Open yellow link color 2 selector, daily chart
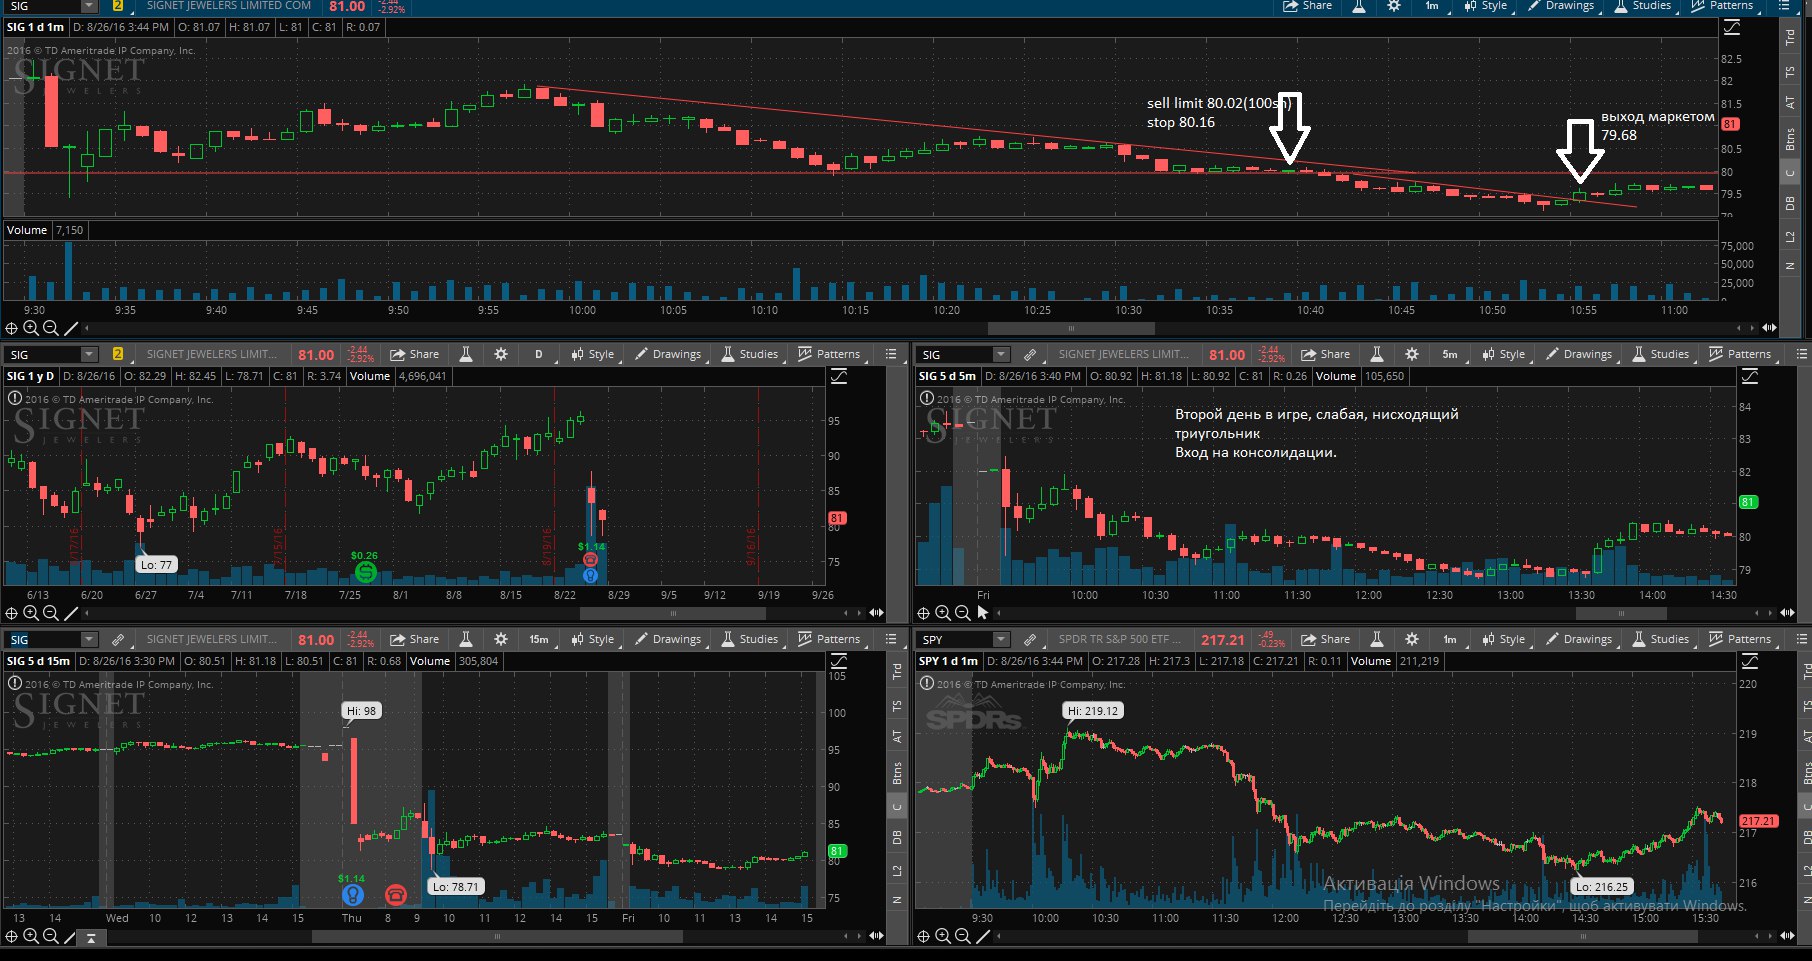 point(117,354)
